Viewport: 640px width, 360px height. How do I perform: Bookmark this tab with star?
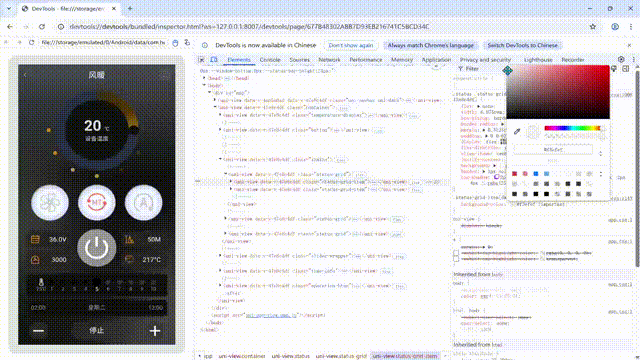click(x=593, y=27)
